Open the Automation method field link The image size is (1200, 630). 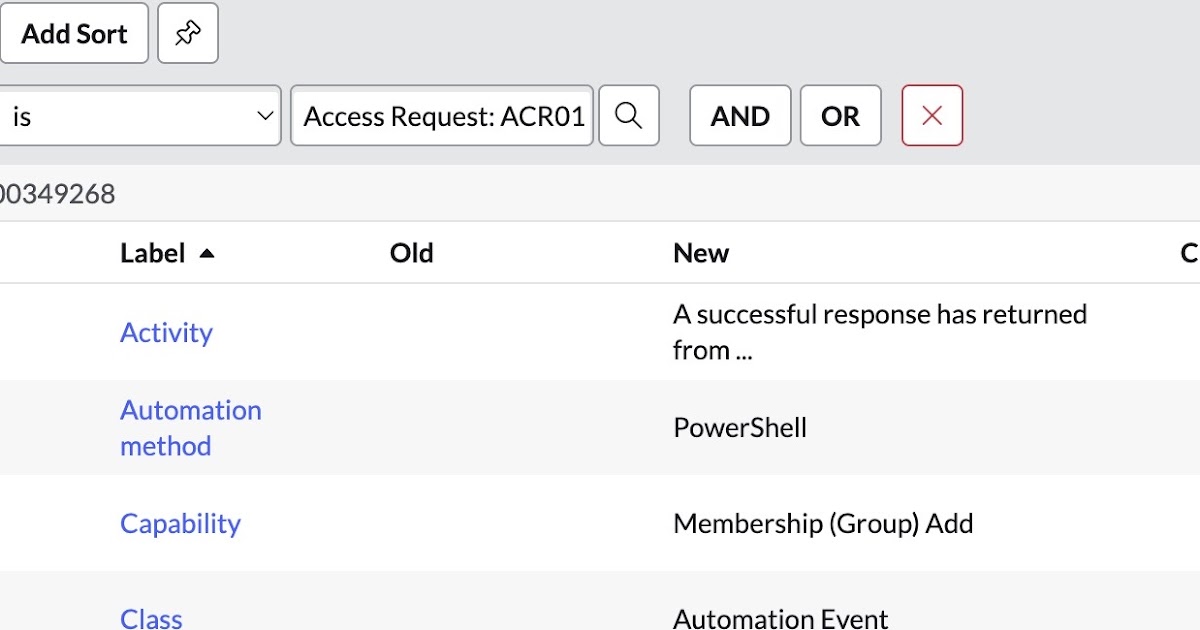tap(190, 428)
